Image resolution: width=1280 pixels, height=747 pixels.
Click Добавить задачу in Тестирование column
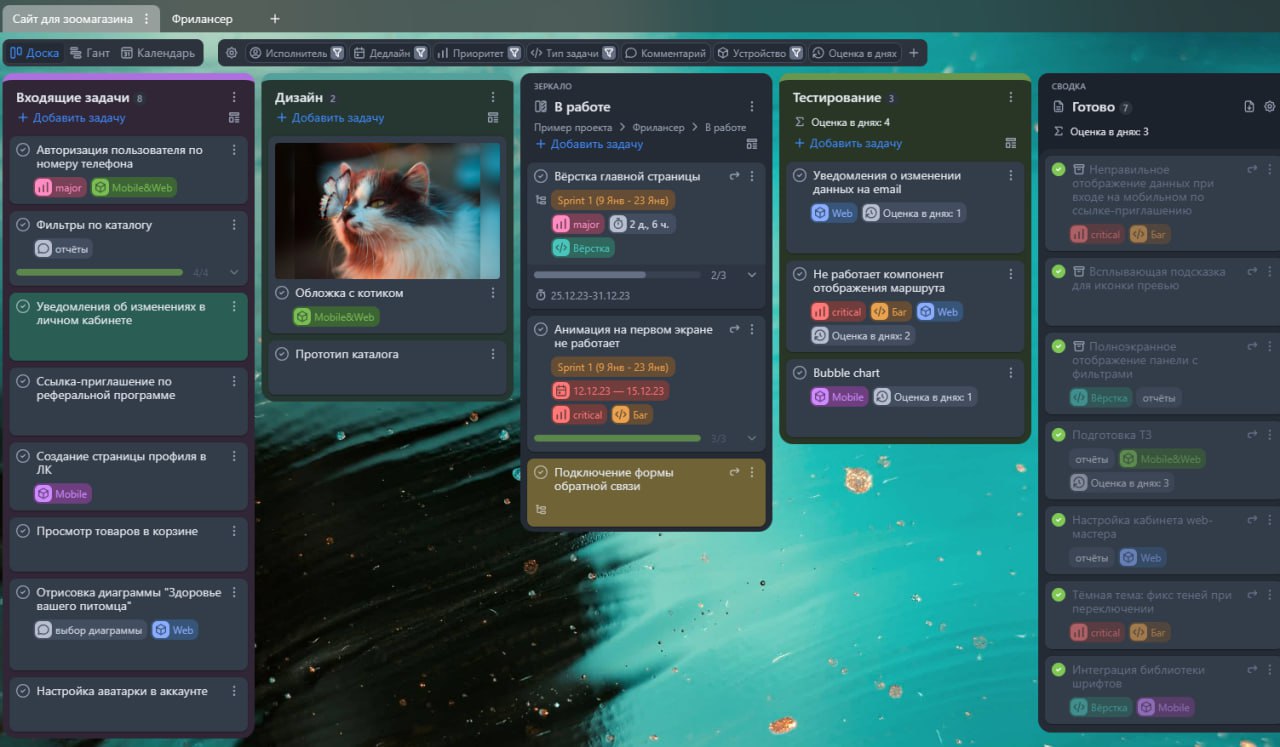click(848, 143)
